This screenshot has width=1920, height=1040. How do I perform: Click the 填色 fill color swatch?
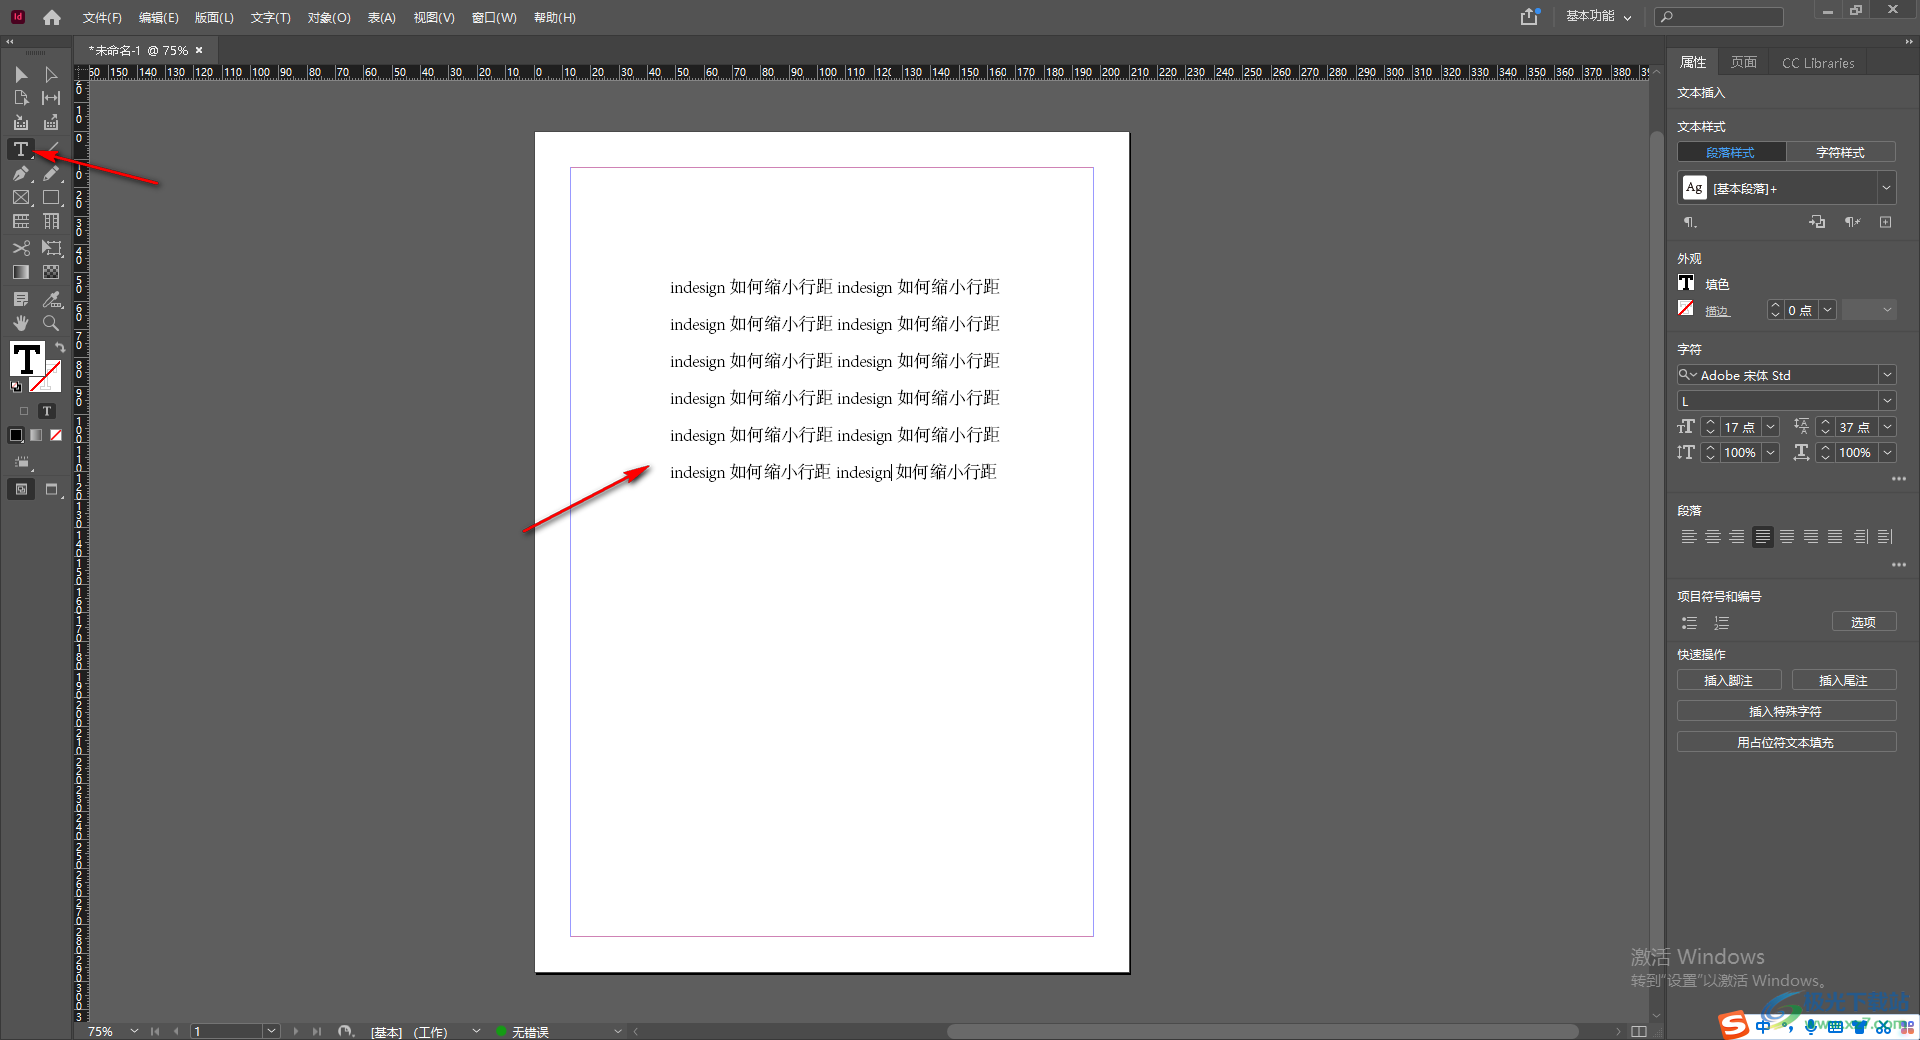pos(1686,284)
